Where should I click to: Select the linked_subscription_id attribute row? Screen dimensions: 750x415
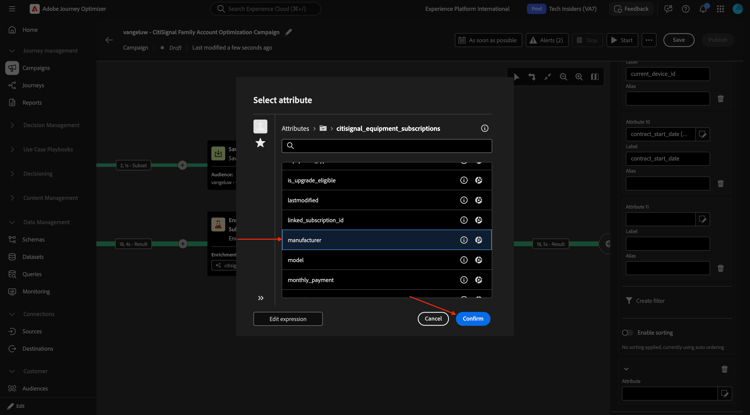tap(386, 220)
